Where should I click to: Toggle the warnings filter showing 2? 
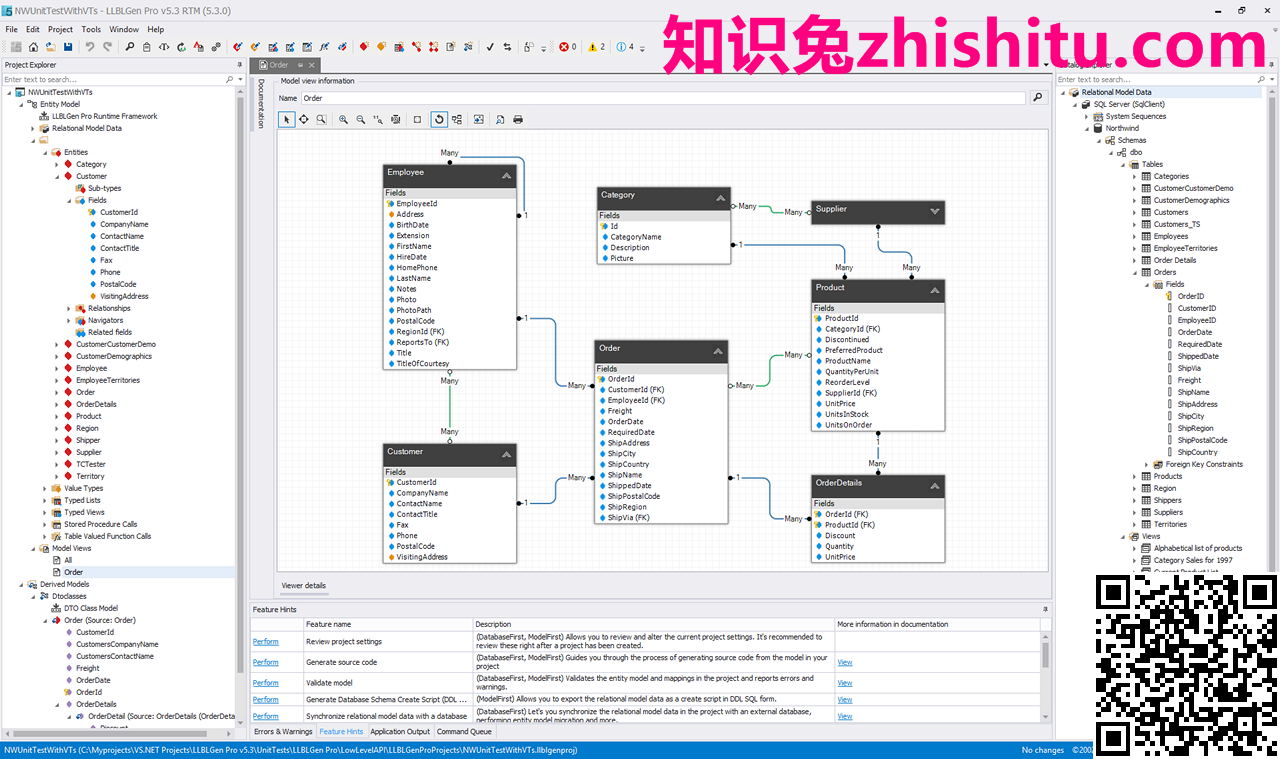596,46
